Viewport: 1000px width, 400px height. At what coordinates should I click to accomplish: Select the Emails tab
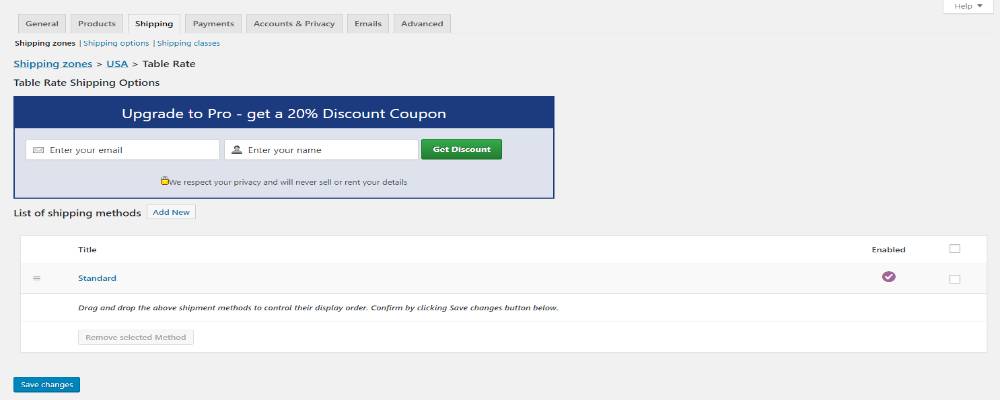(368, 23)
